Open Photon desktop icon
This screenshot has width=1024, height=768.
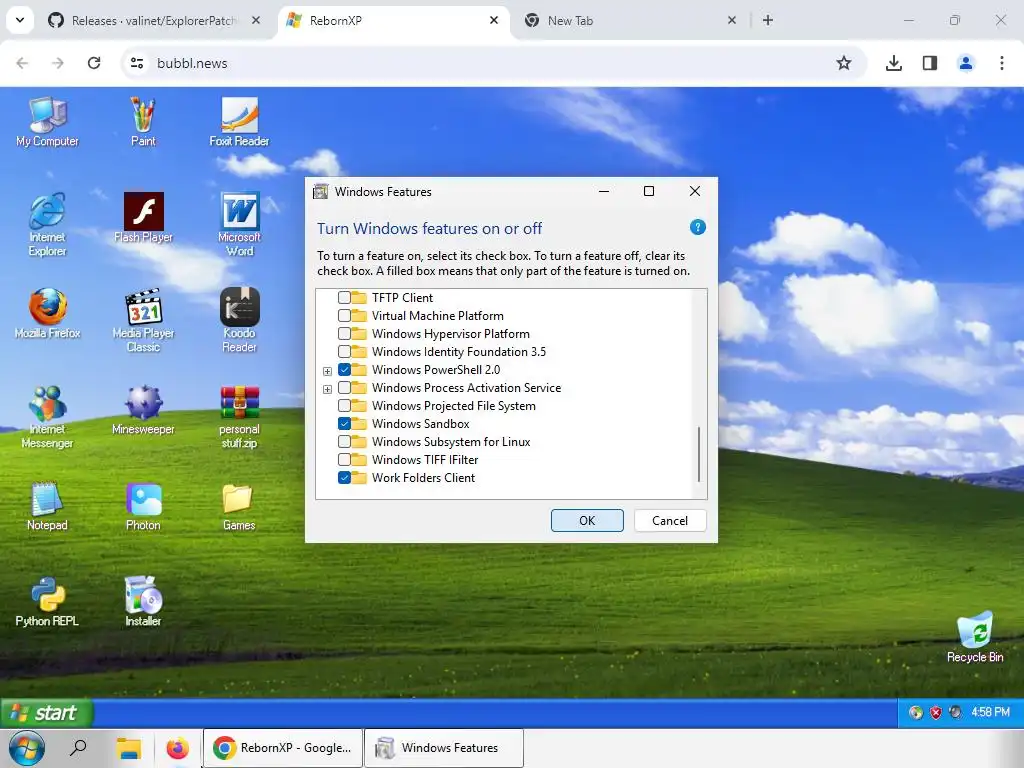143,506
